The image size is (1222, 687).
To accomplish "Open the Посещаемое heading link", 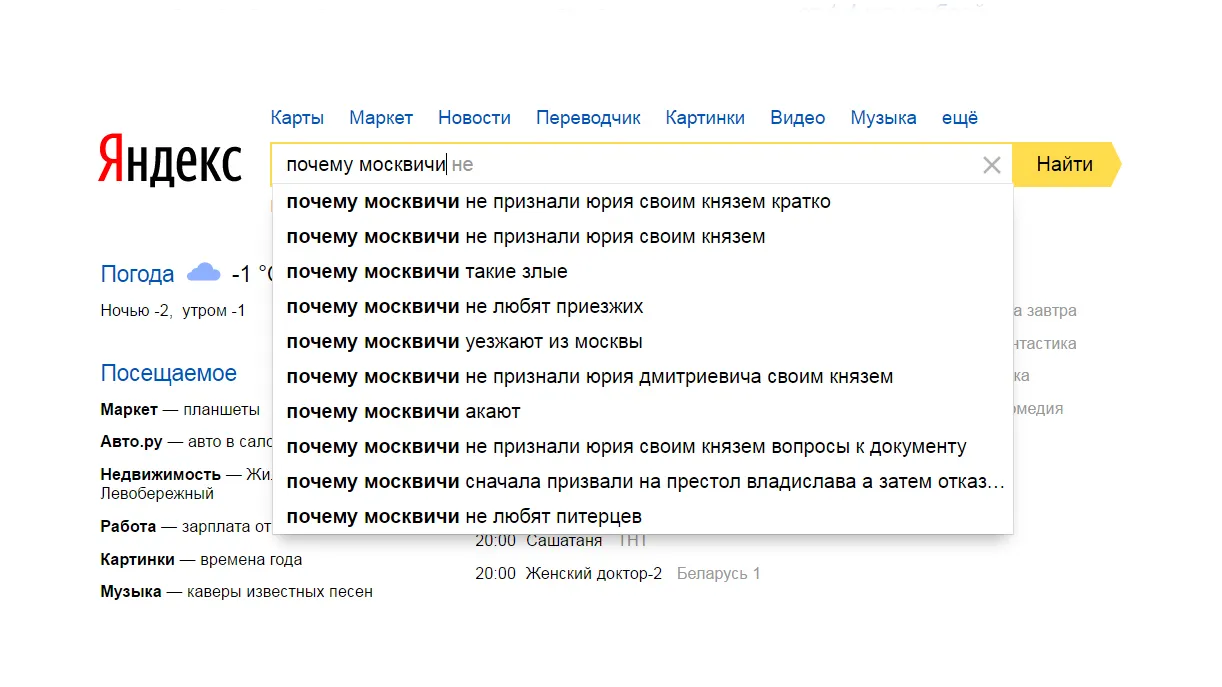I will click(x=168, y=374).
